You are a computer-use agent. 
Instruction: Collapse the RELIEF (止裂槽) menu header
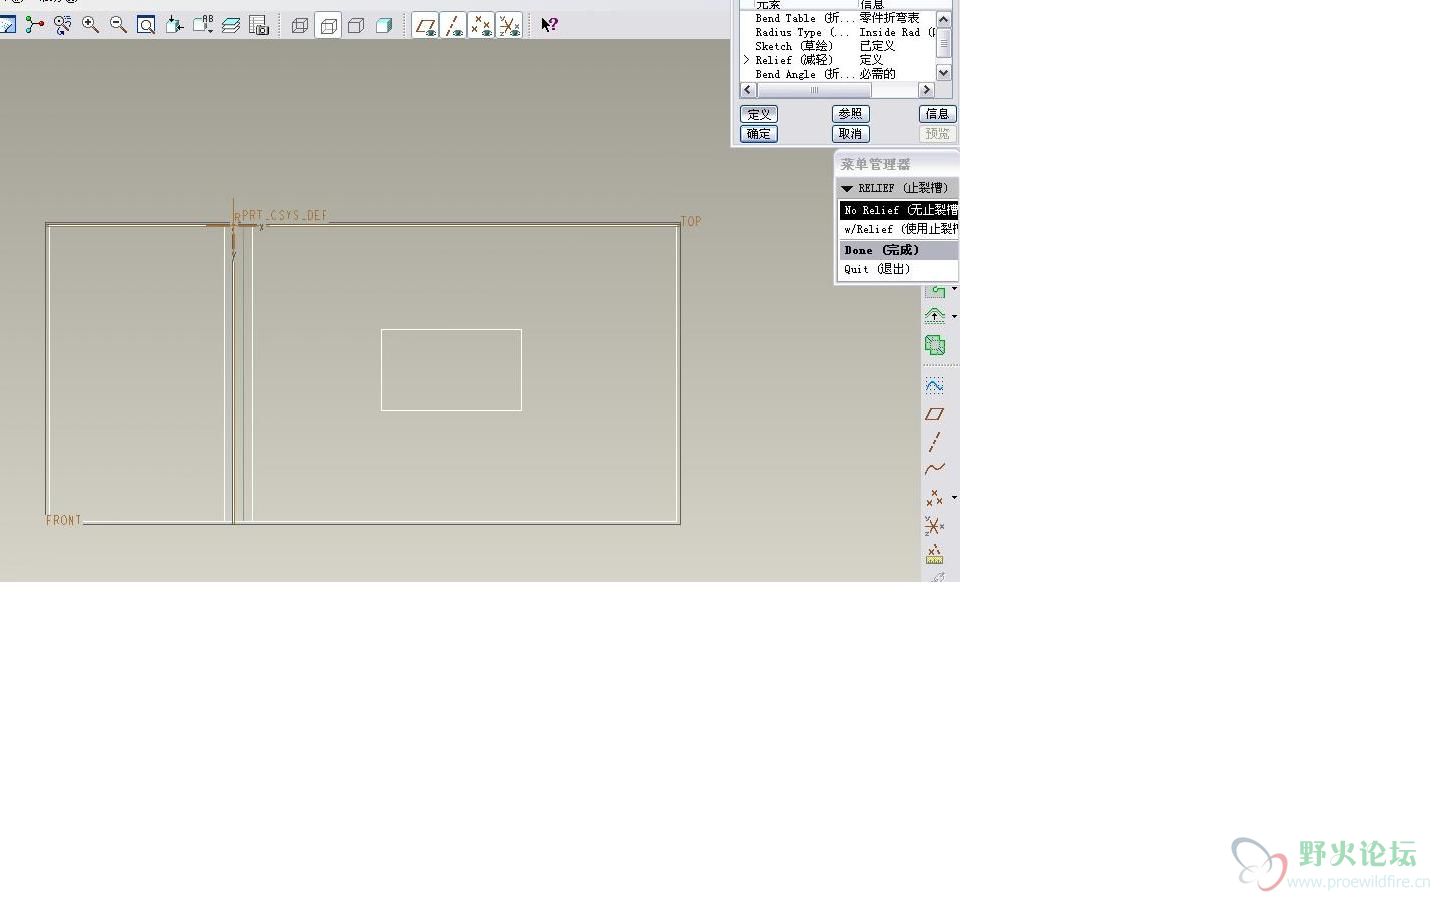pyautogui.click(x=898, y=188)
